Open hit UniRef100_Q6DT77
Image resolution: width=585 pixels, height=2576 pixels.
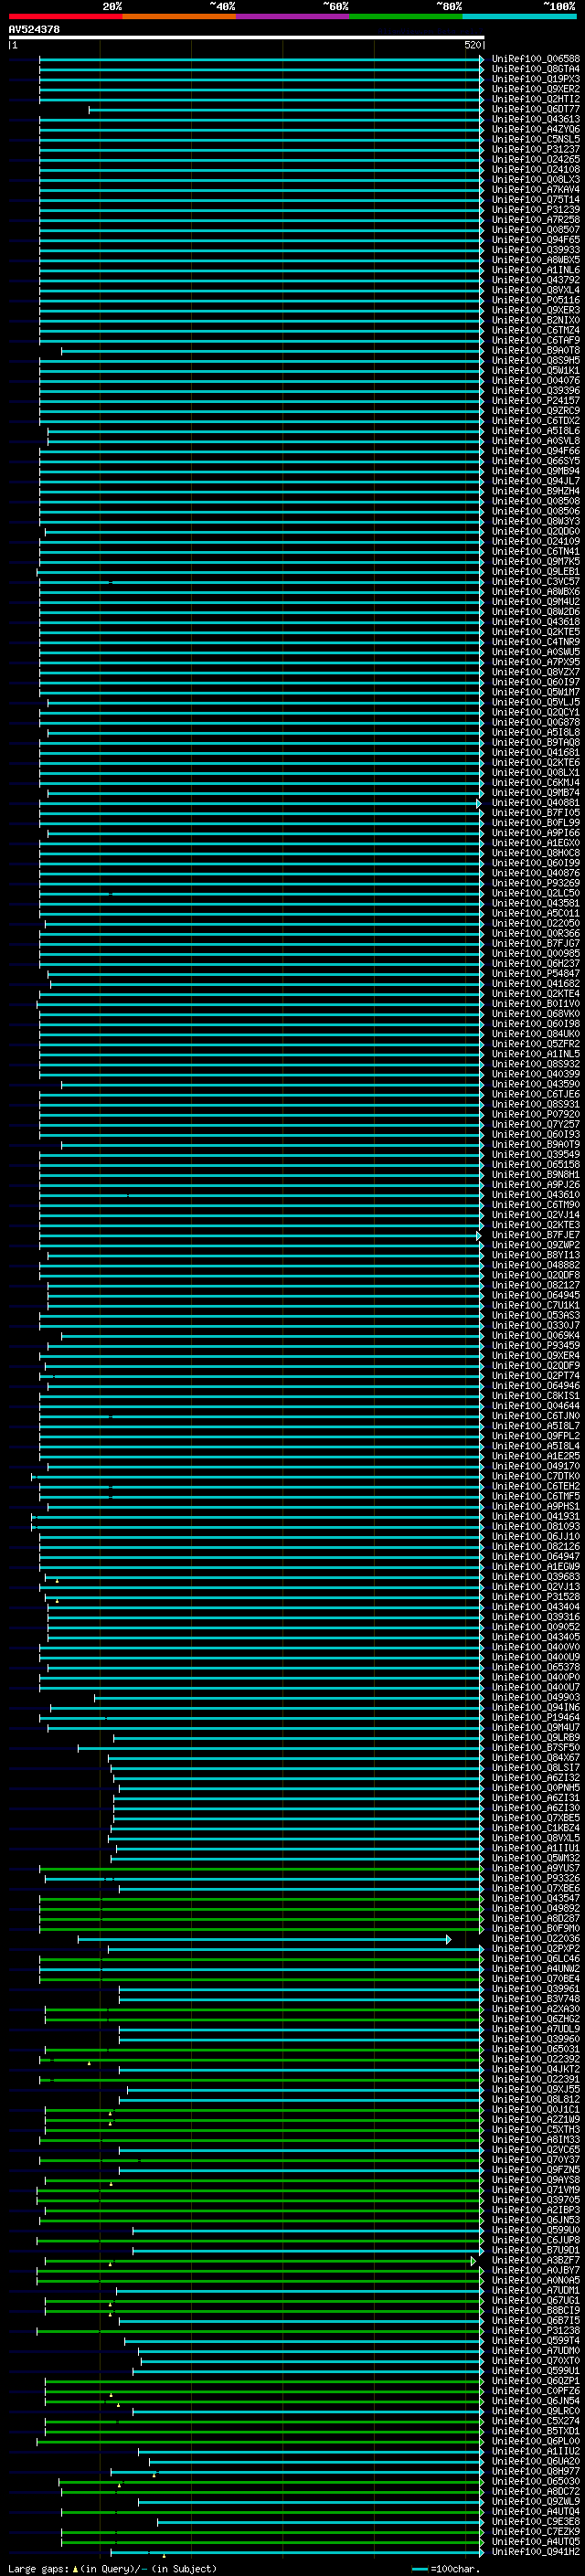point(536,109)
